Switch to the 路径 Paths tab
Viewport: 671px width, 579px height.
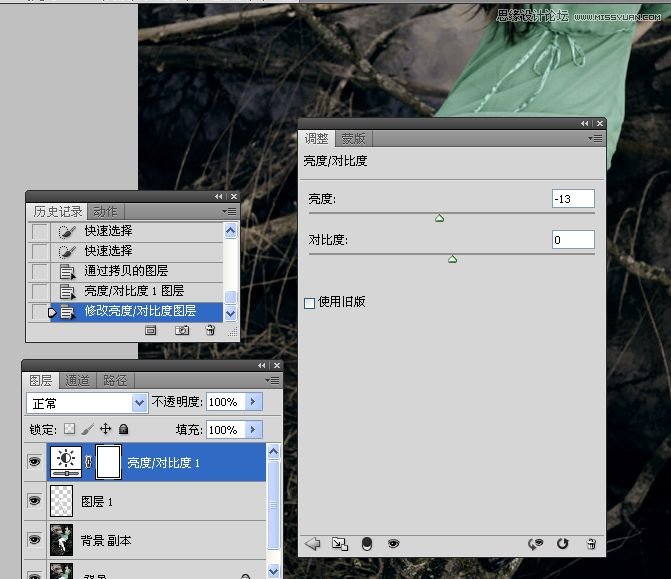click(115, 380)
